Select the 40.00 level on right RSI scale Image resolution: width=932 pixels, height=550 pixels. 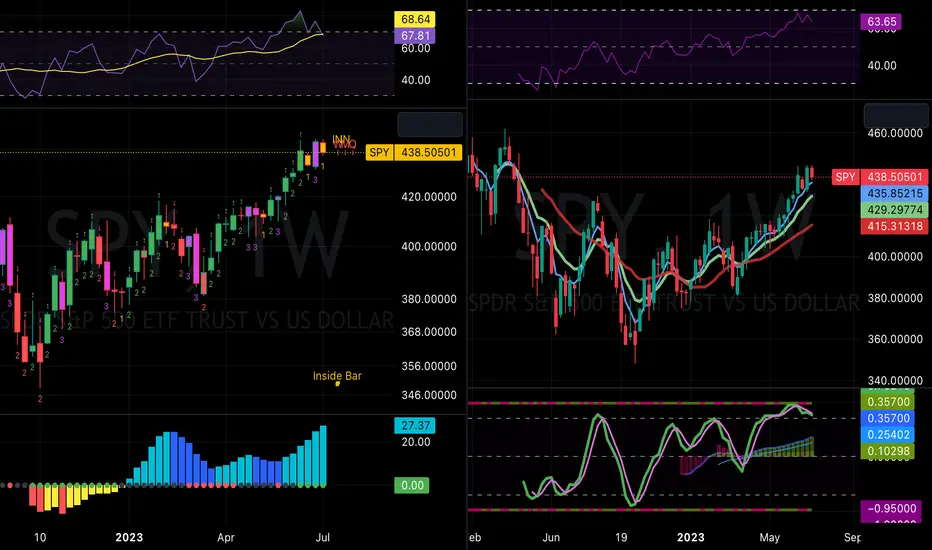click(x=881, y=65)
